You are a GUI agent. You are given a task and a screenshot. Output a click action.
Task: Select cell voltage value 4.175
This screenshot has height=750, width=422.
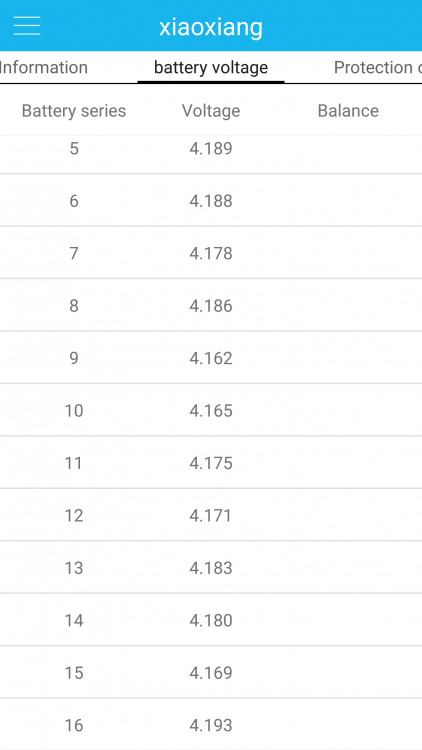(211, 463)
